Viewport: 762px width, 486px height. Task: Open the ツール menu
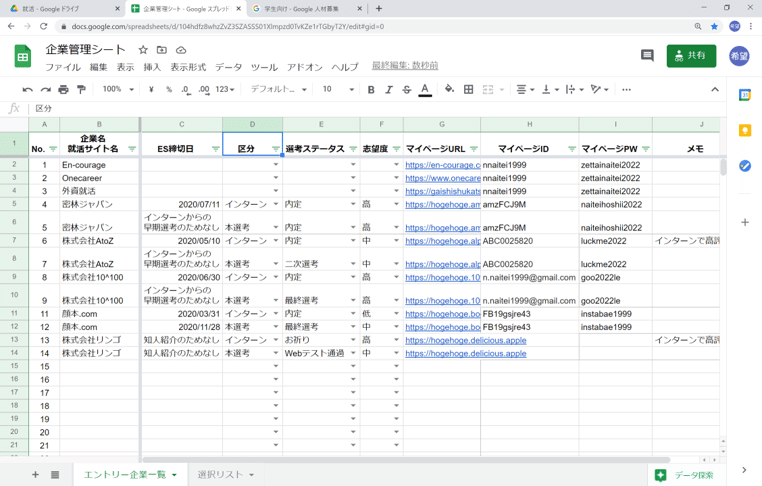264,67
